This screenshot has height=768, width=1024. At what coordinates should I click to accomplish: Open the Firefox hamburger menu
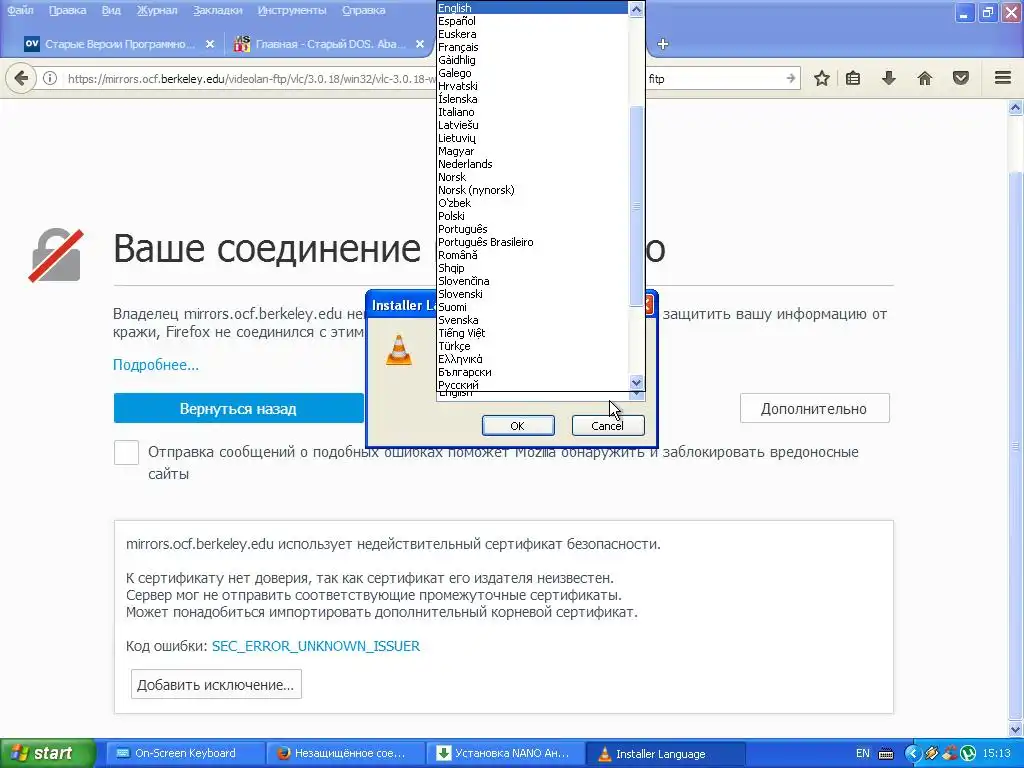[1003, 78]
